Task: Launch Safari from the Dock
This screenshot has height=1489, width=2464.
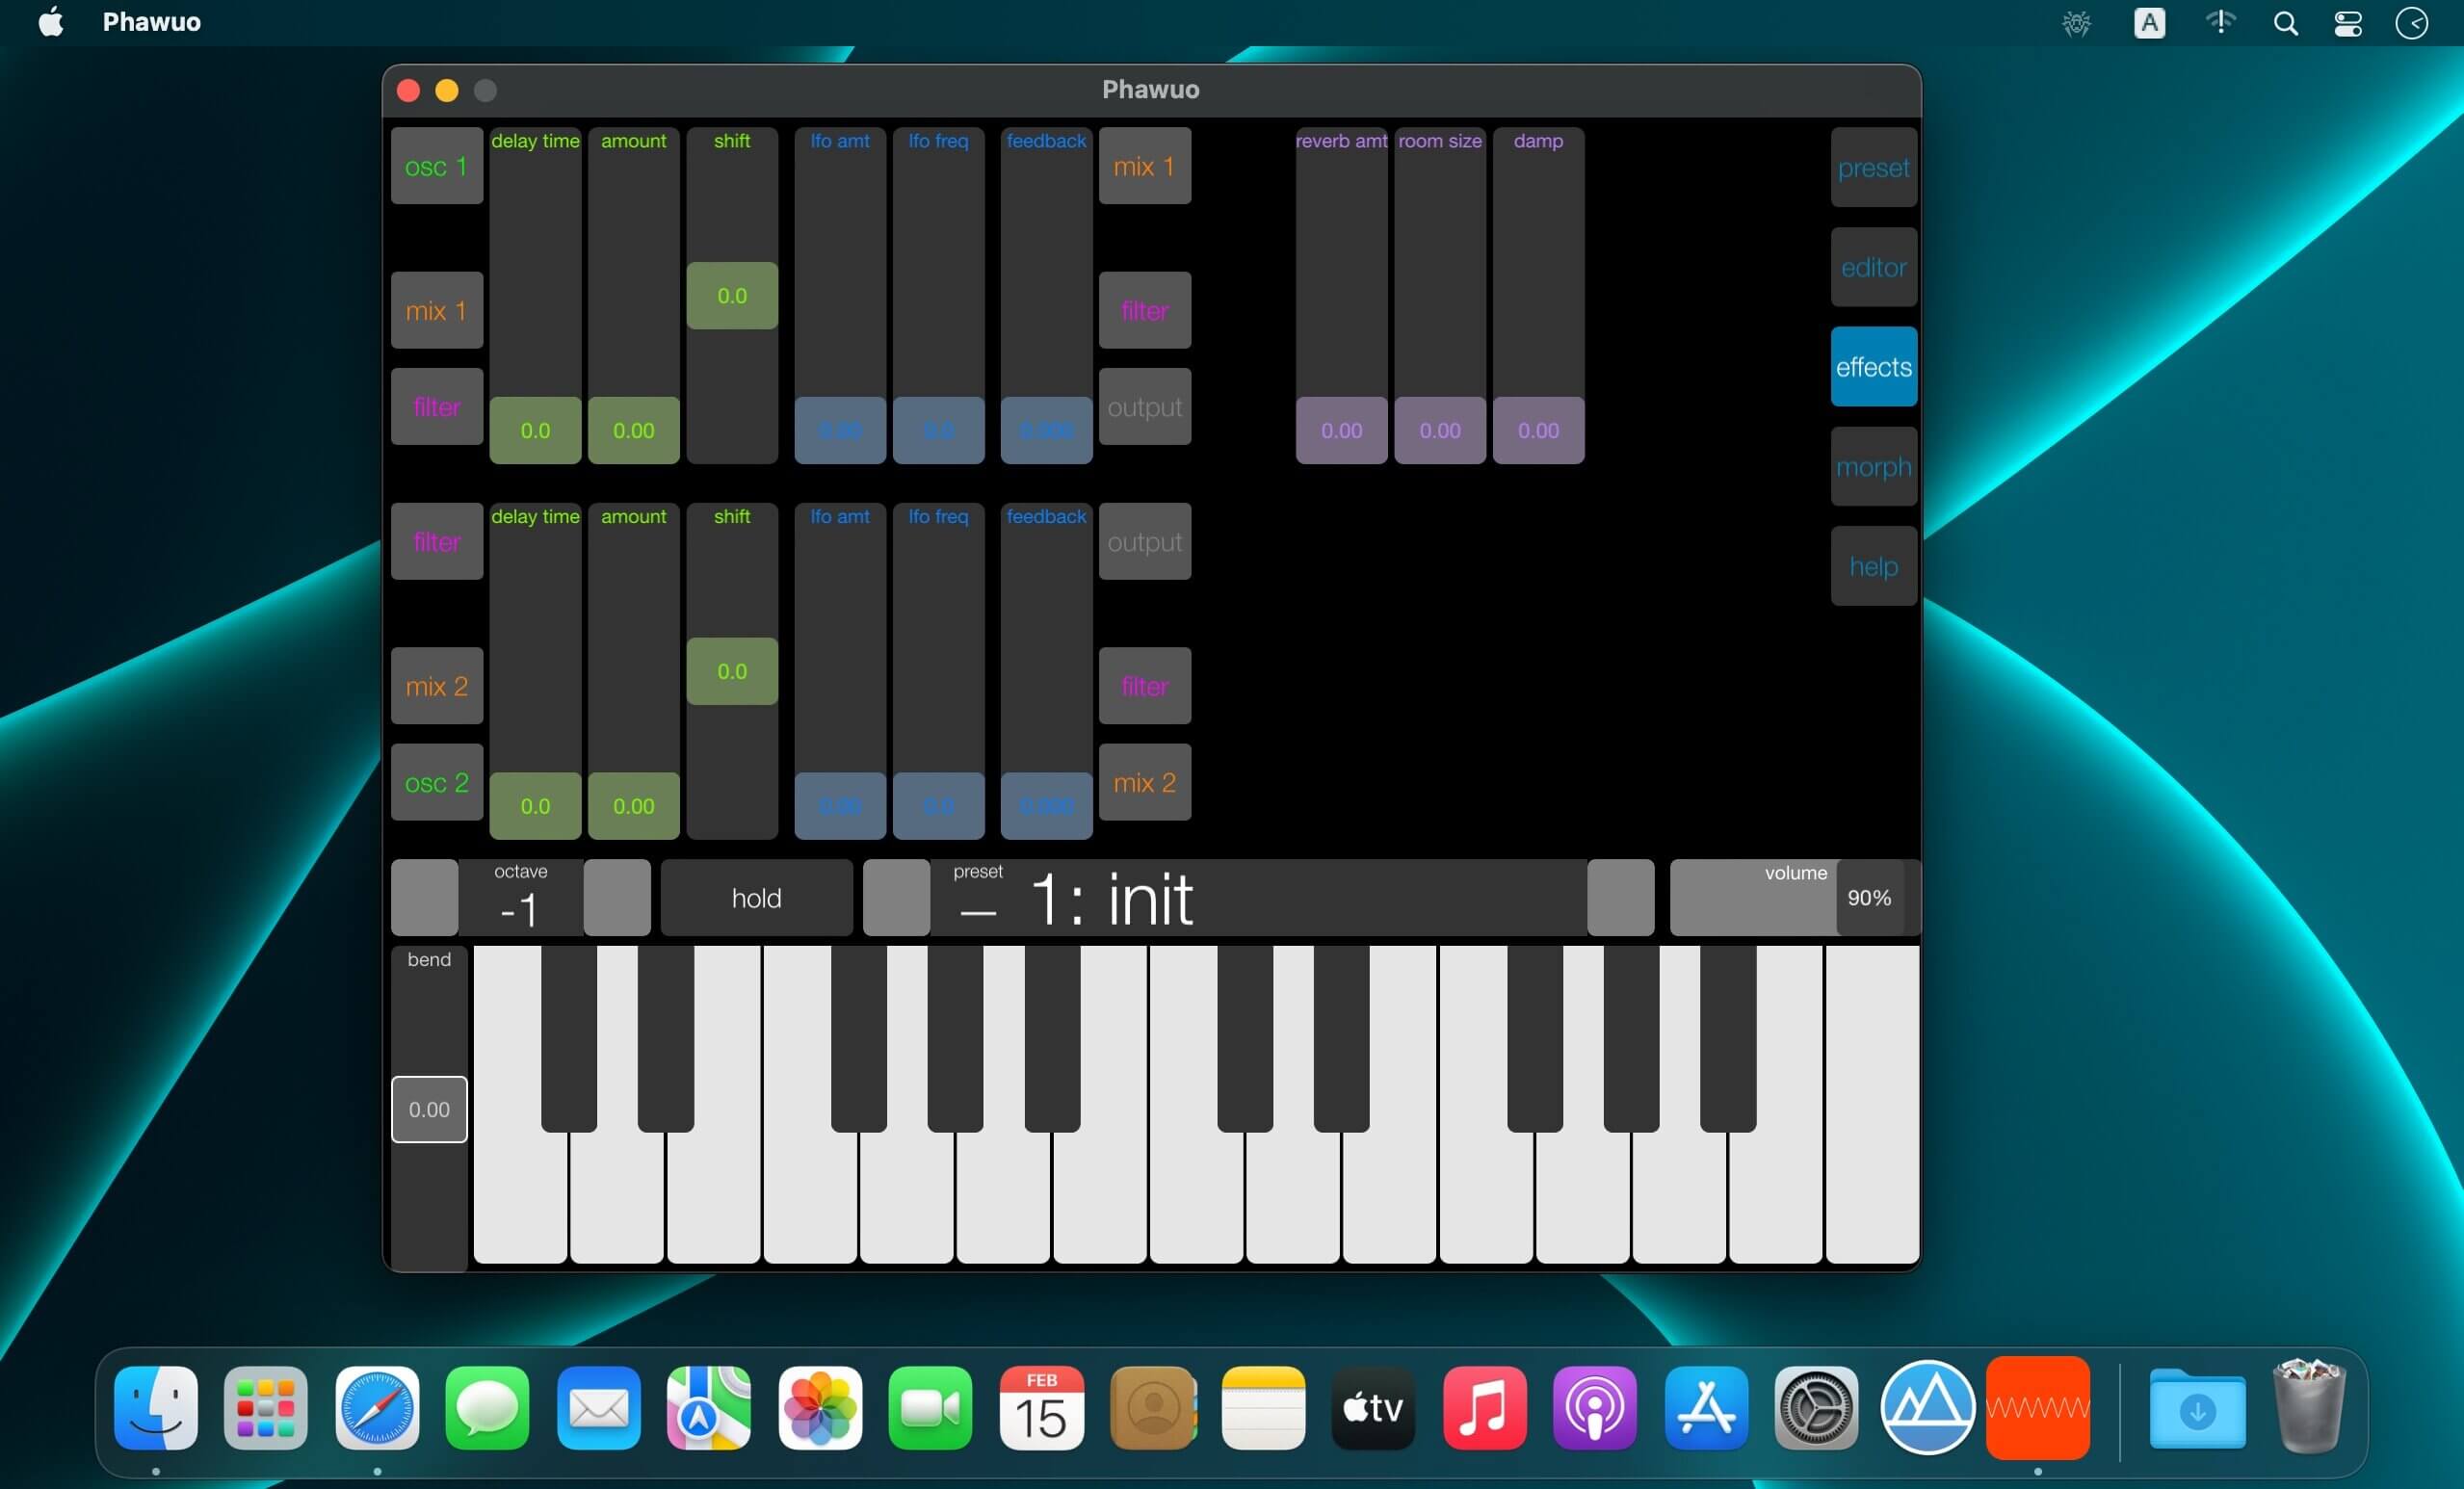Action: click(377, 1408)
